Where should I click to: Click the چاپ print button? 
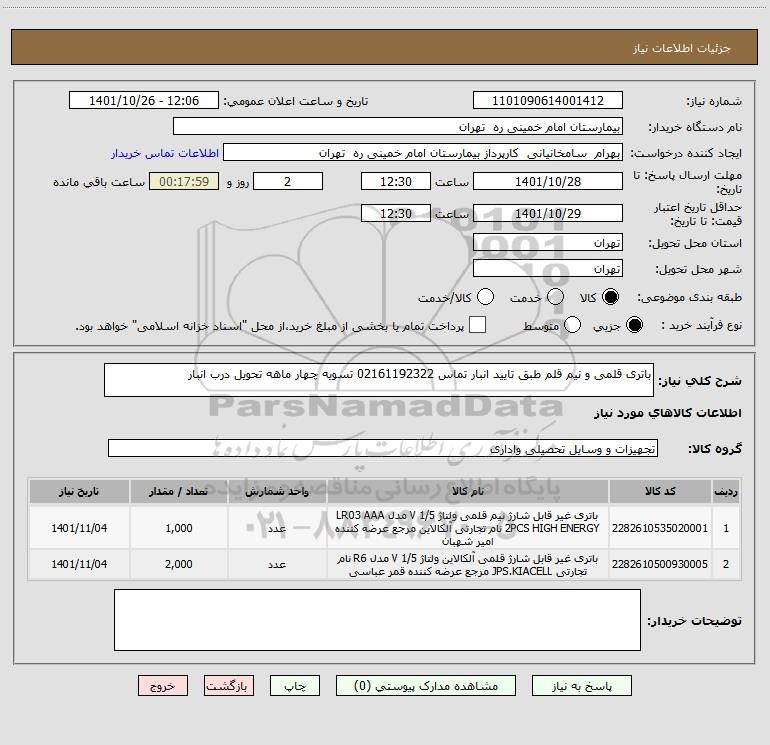295,686
